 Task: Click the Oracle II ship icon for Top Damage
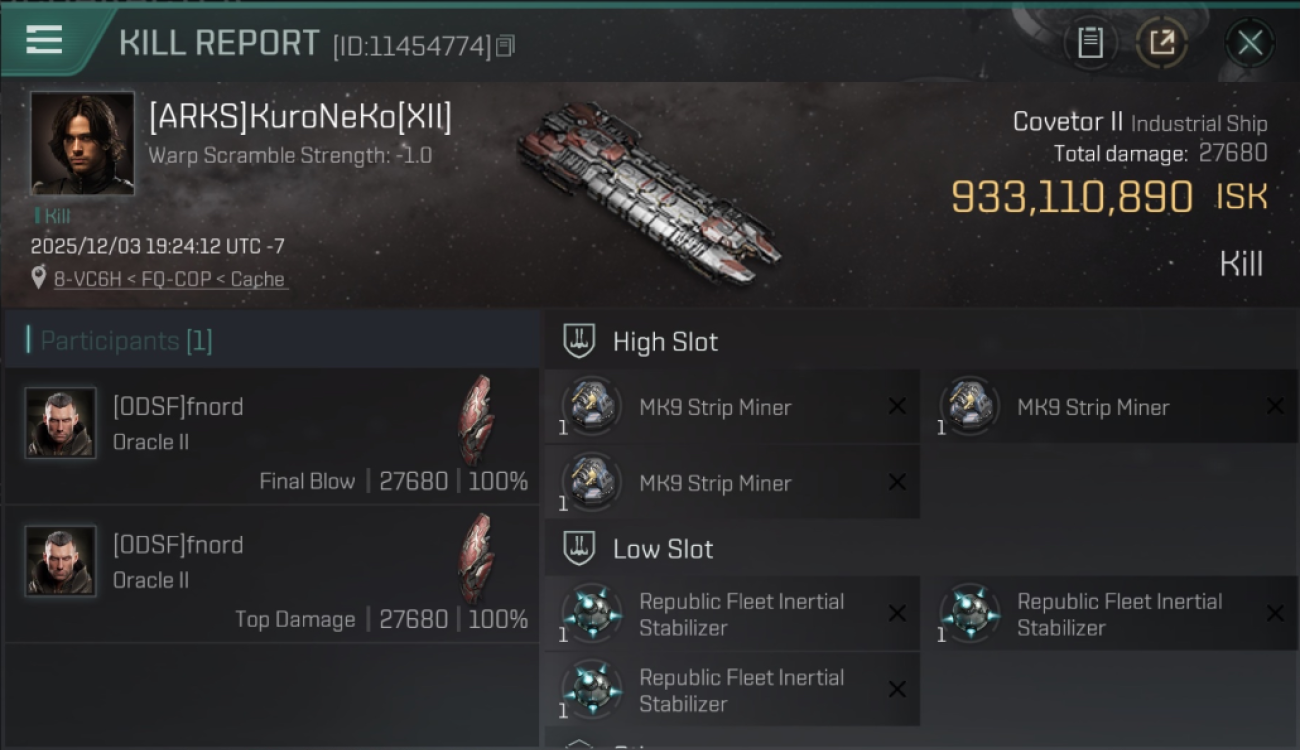(476, 558)
